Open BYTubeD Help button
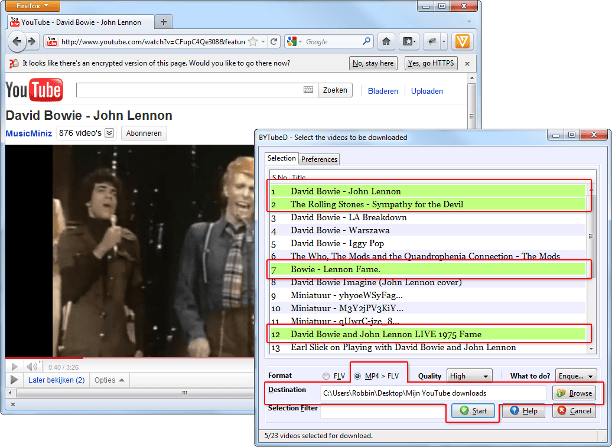612x447 pixels. (x=523, y=411)
